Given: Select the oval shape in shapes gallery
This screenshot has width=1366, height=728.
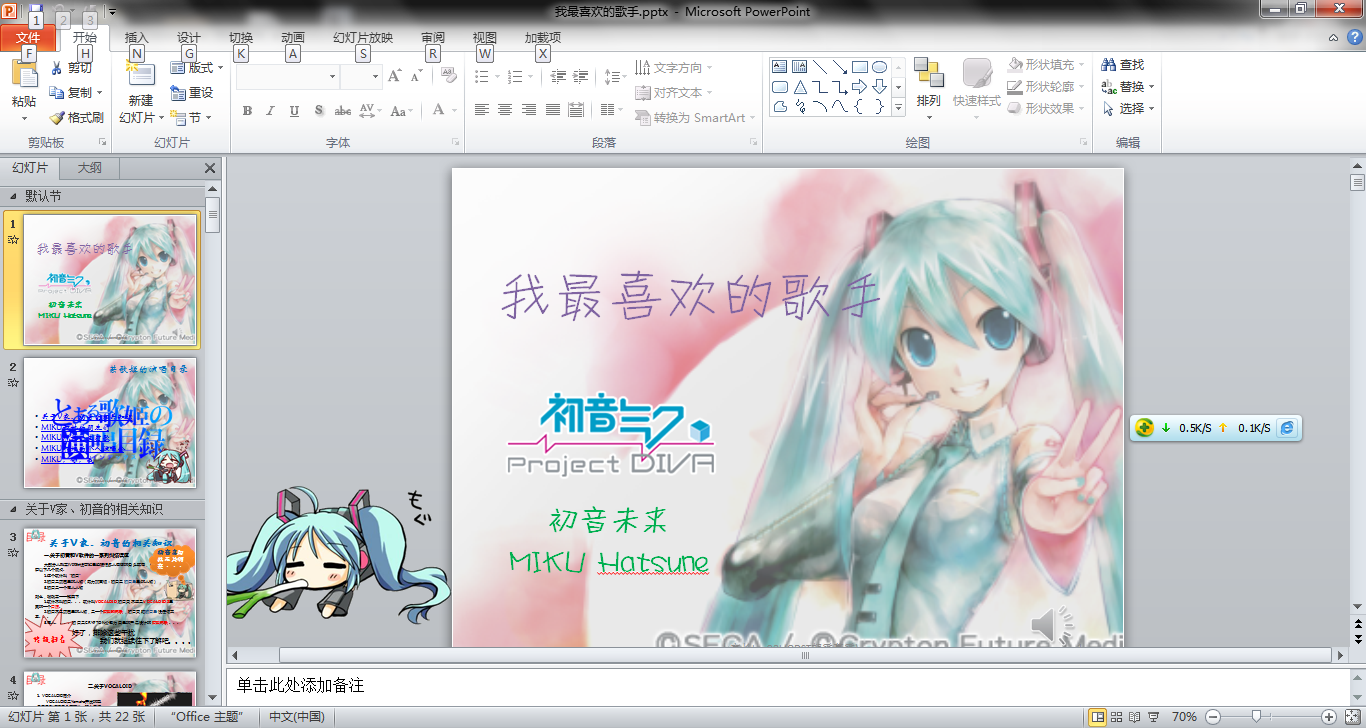Looking at the screenshot, I should [880, 67].
